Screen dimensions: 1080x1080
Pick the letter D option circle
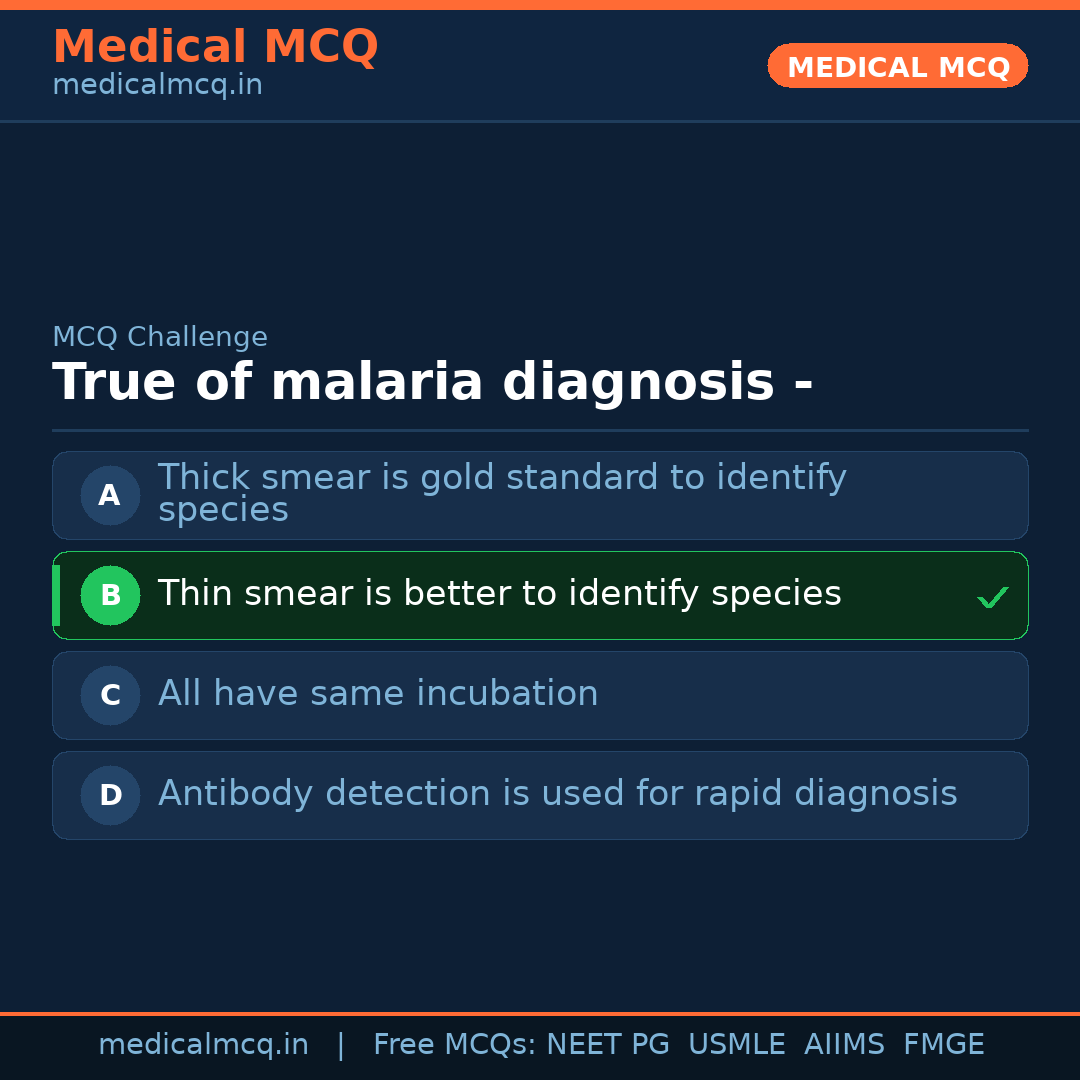pyautogui.click(x=110, y=795)
